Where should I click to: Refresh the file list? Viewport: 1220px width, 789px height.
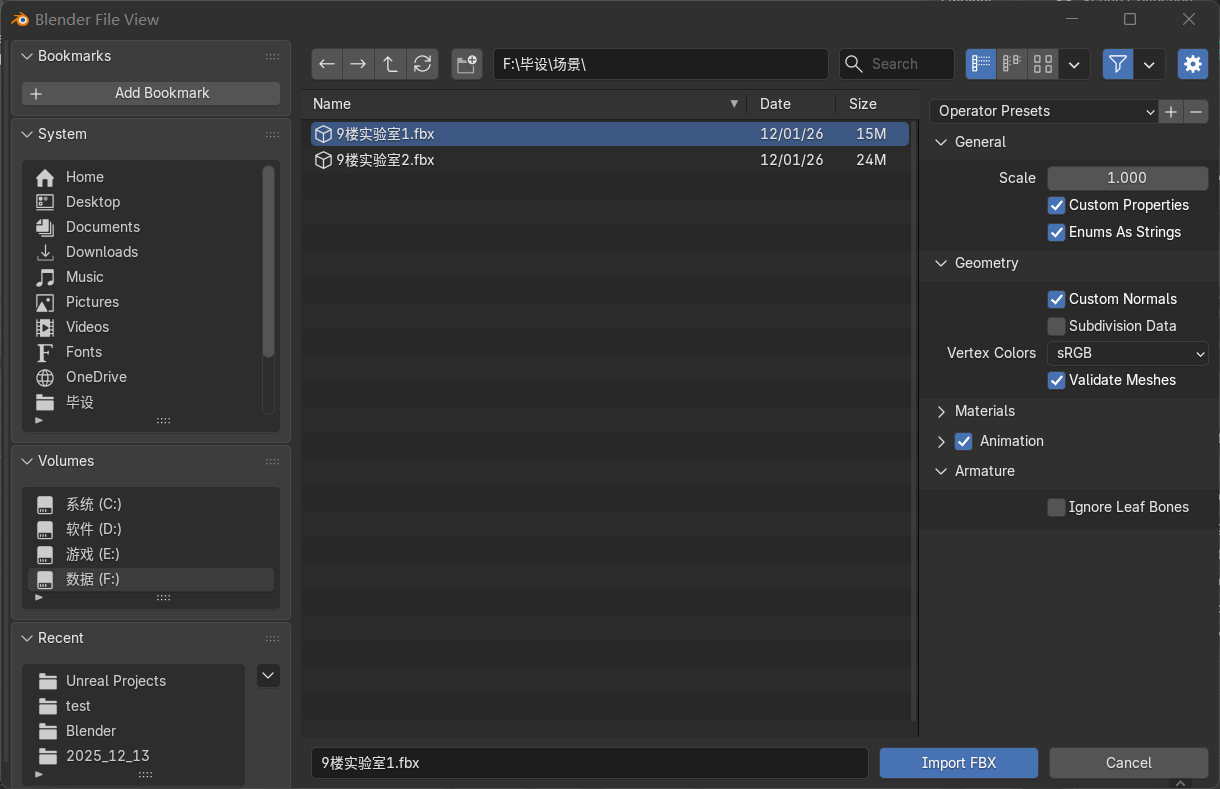(422, 64)
